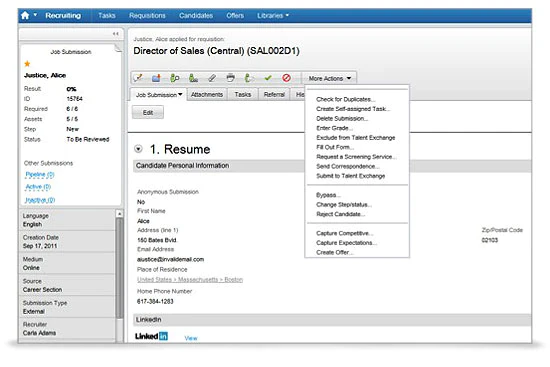This screenshot has width=550, height=367.
Task: Click the red reject circle icon
Action: click(x=286, y=78)
